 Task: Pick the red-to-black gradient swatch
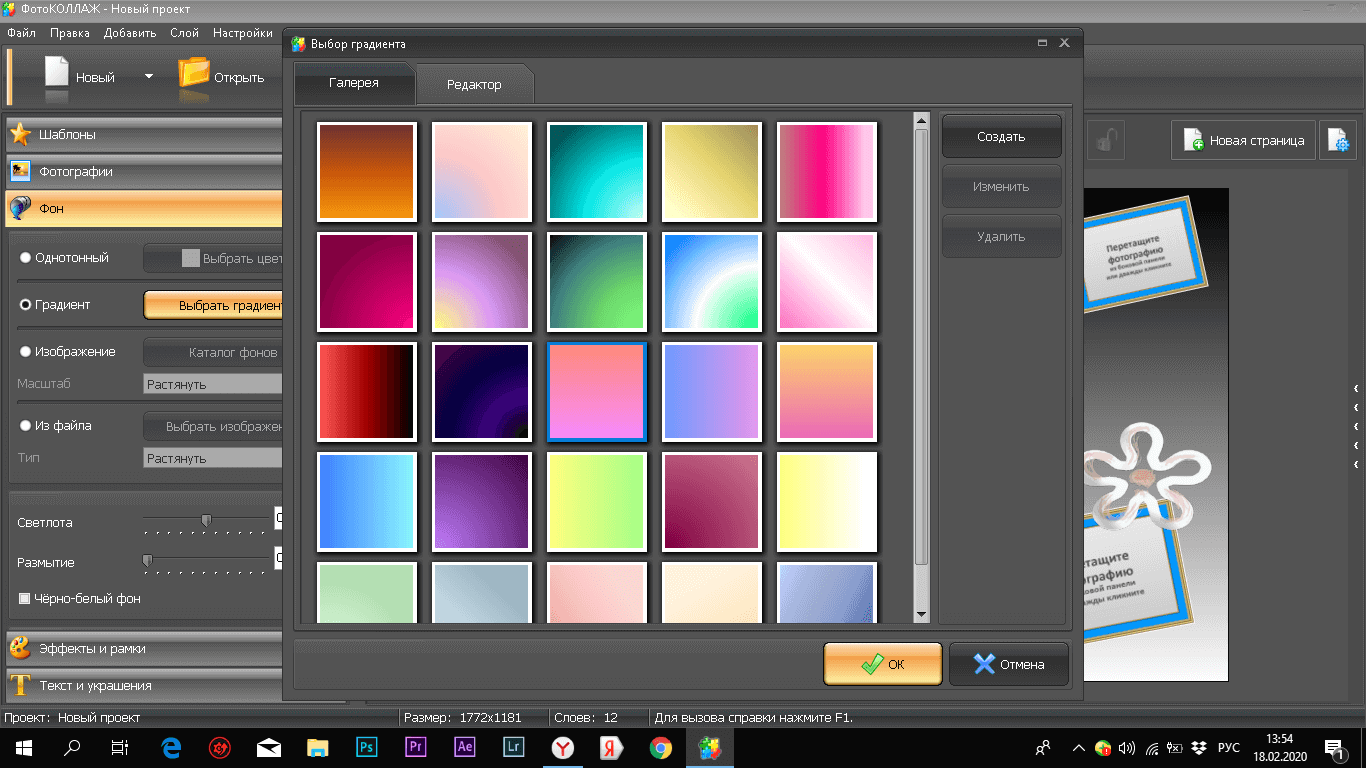(x=366, y=391)
